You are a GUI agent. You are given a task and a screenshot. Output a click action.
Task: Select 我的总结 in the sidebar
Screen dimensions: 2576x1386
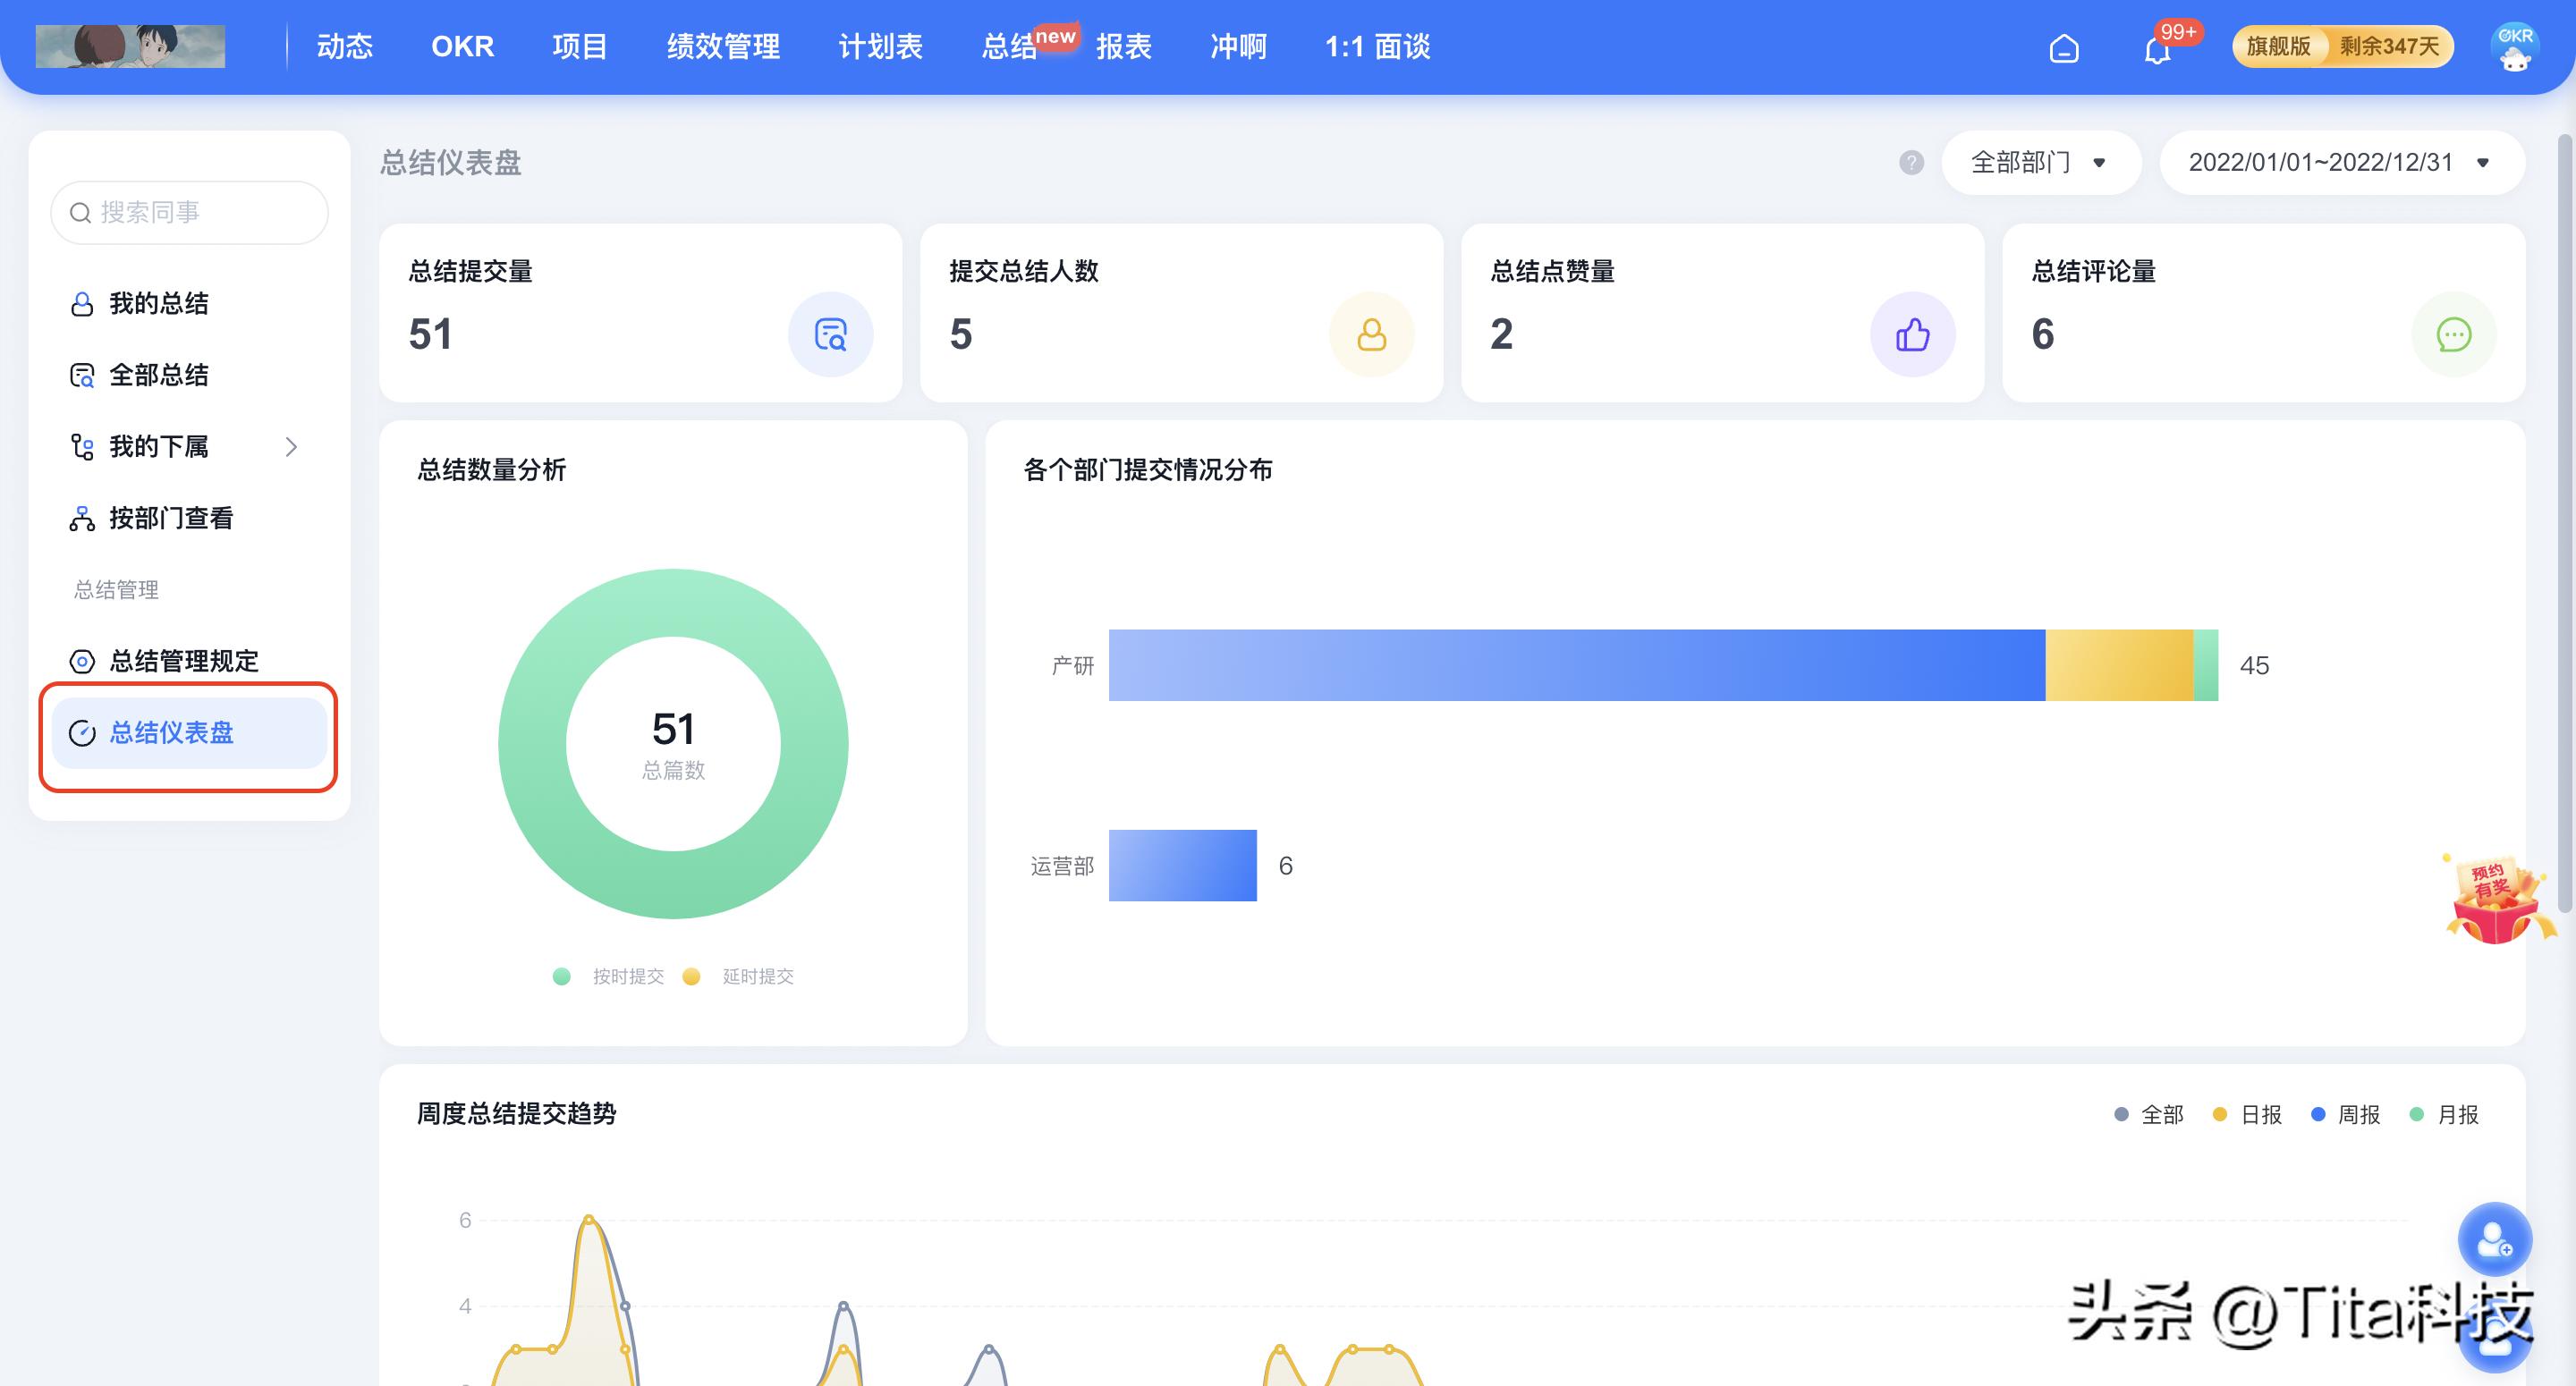click(158, 303)
